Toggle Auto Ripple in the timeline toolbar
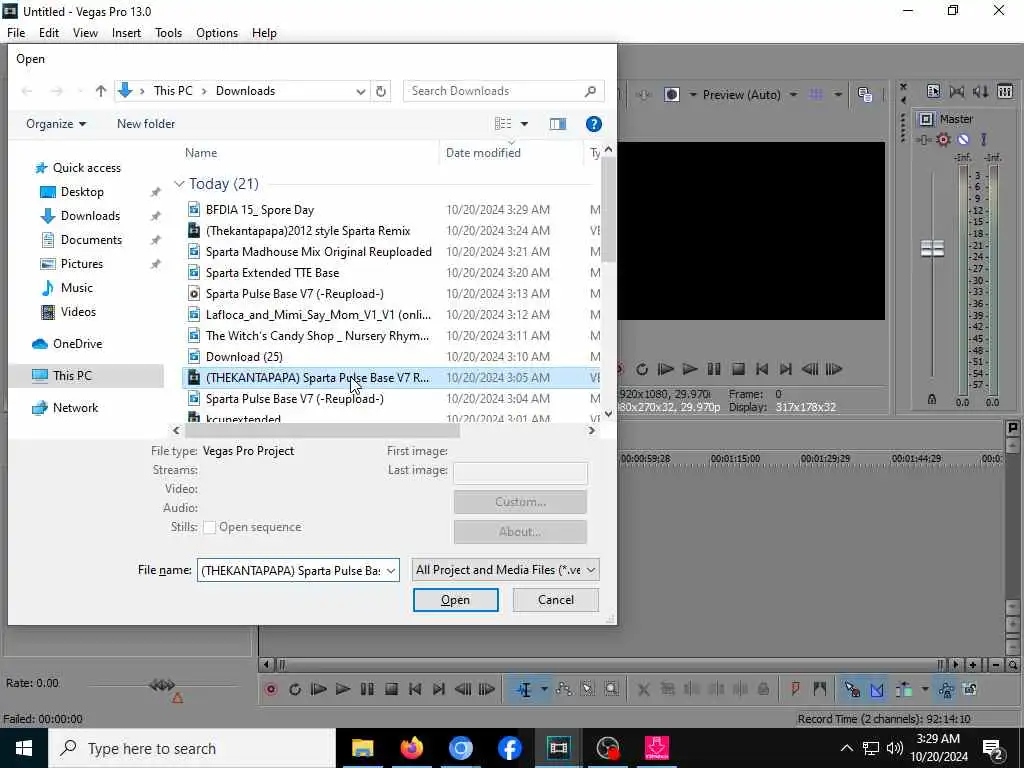Image resolution: width=1024 pixels, height=768 pixels. point(904,689)
